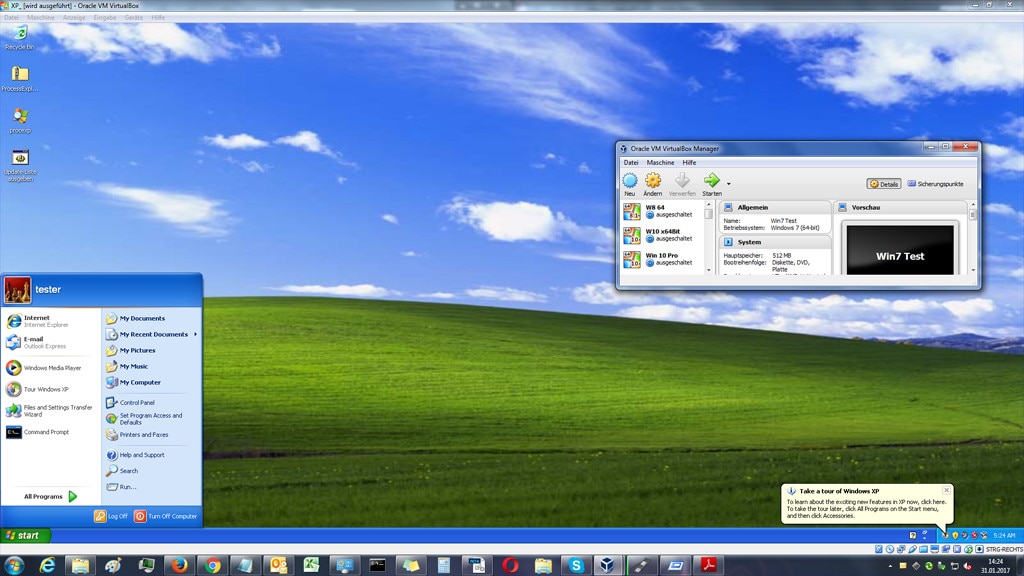Open Control Panel in start menu
1024x576 pixels.
point(152,402)
